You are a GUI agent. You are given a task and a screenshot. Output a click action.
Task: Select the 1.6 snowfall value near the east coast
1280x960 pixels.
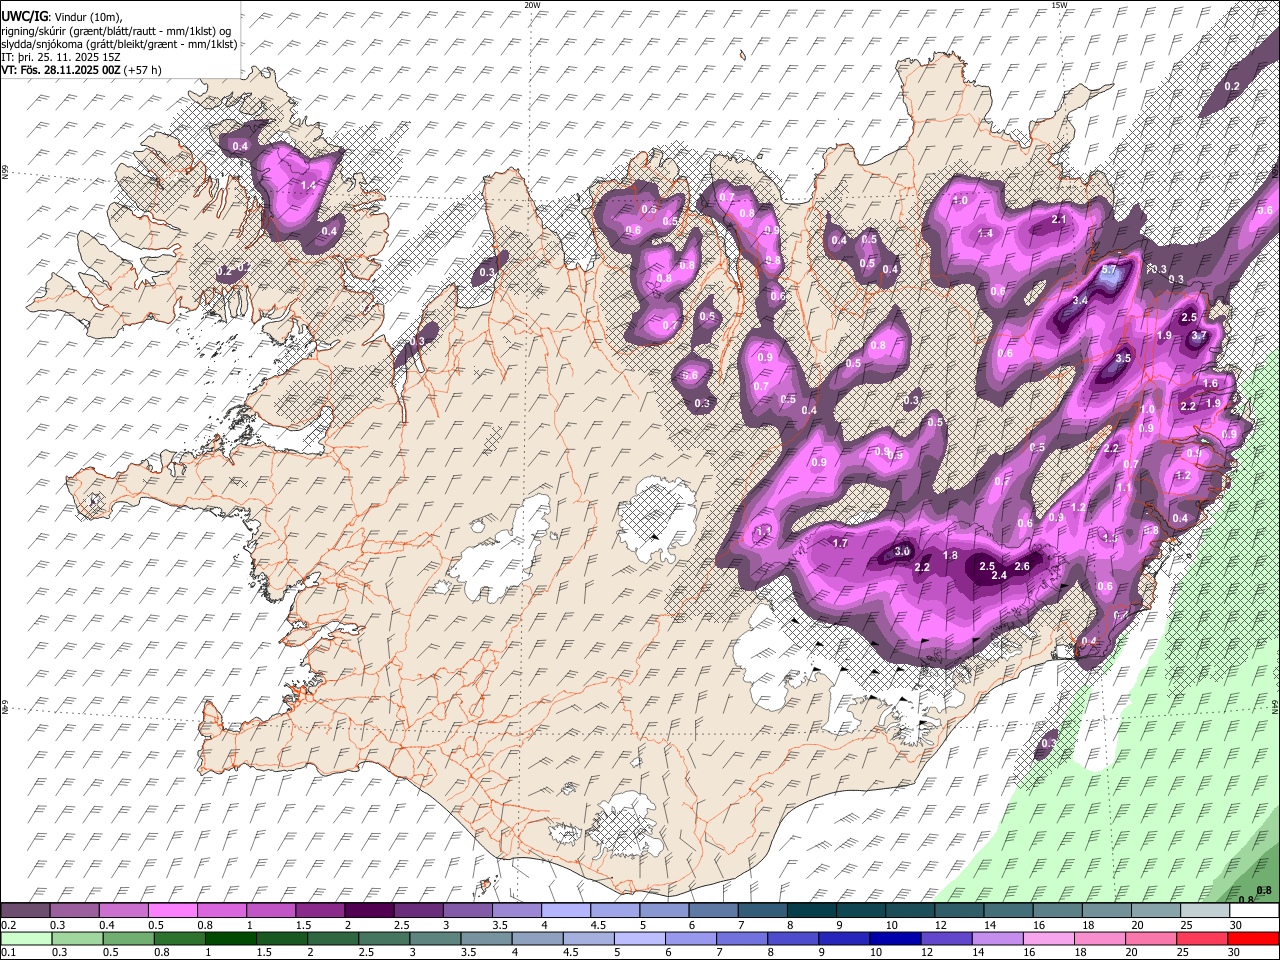point(1210,383)
